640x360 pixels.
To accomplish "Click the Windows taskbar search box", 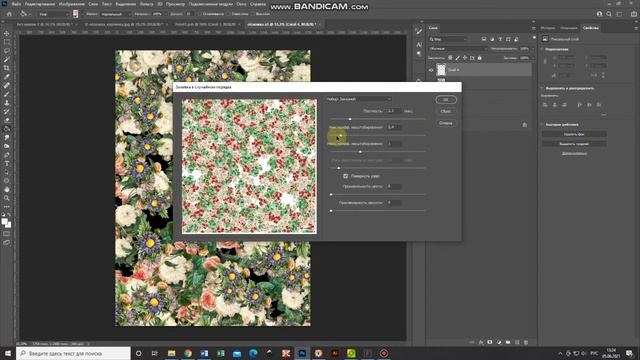I will (73, 353).
